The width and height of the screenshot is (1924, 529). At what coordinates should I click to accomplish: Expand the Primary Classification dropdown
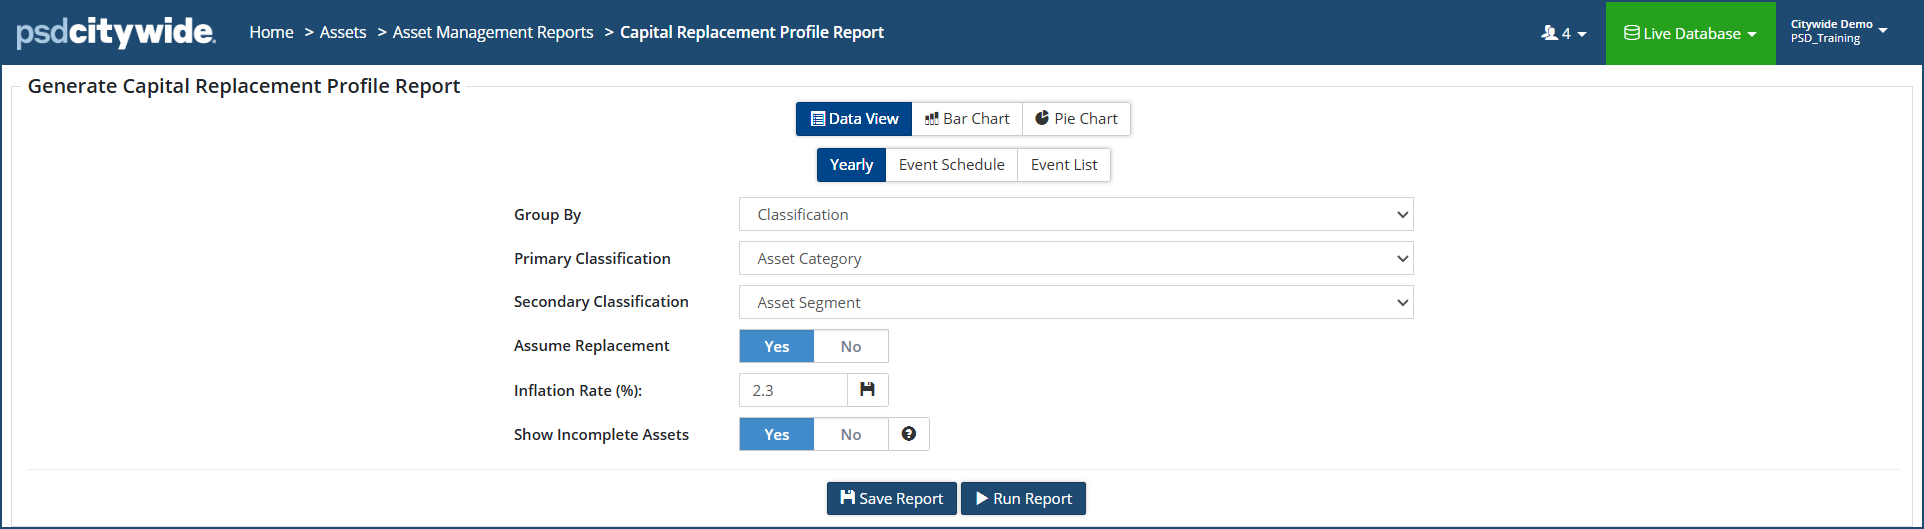[x=1076, y=258]
